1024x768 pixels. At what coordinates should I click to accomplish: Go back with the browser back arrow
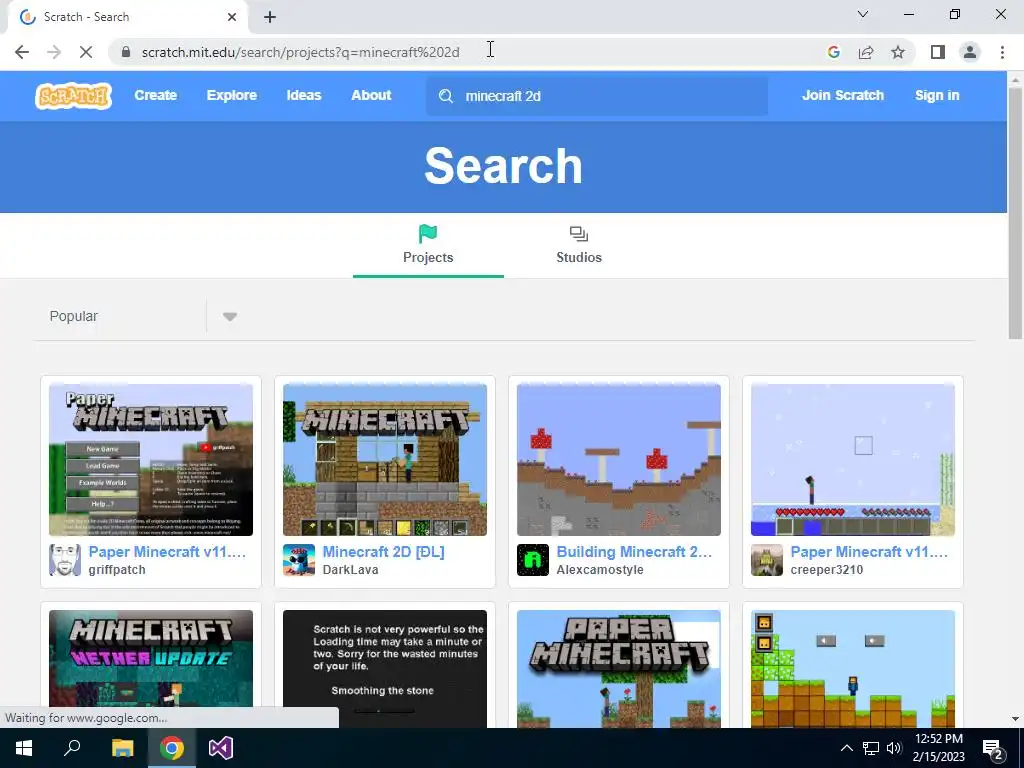point(22,52)
